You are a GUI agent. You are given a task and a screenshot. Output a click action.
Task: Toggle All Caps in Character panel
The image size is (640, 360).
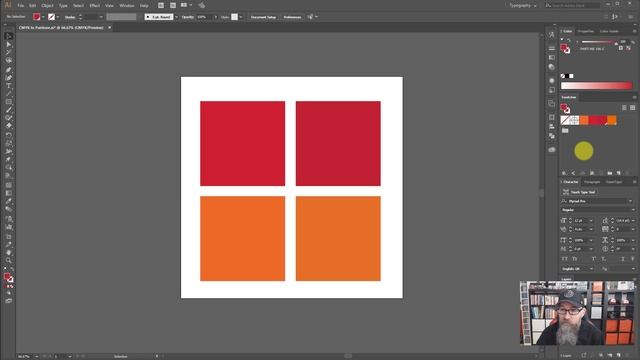pos(565,259)
